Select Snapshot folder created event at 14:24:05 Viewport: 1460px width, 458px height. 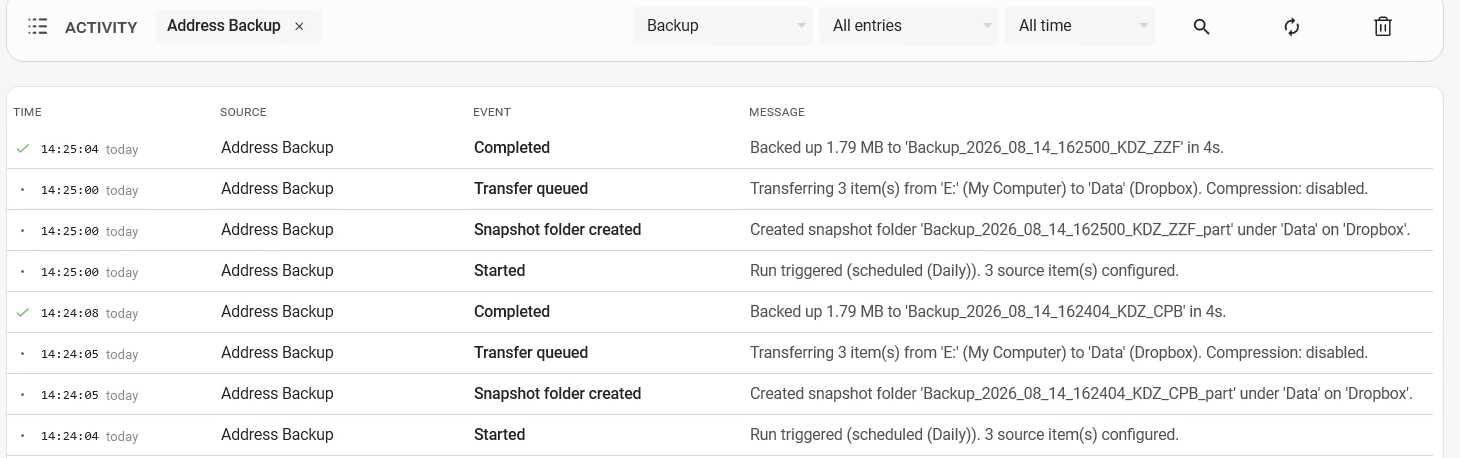pyautogui.click(x=558, y=394)
